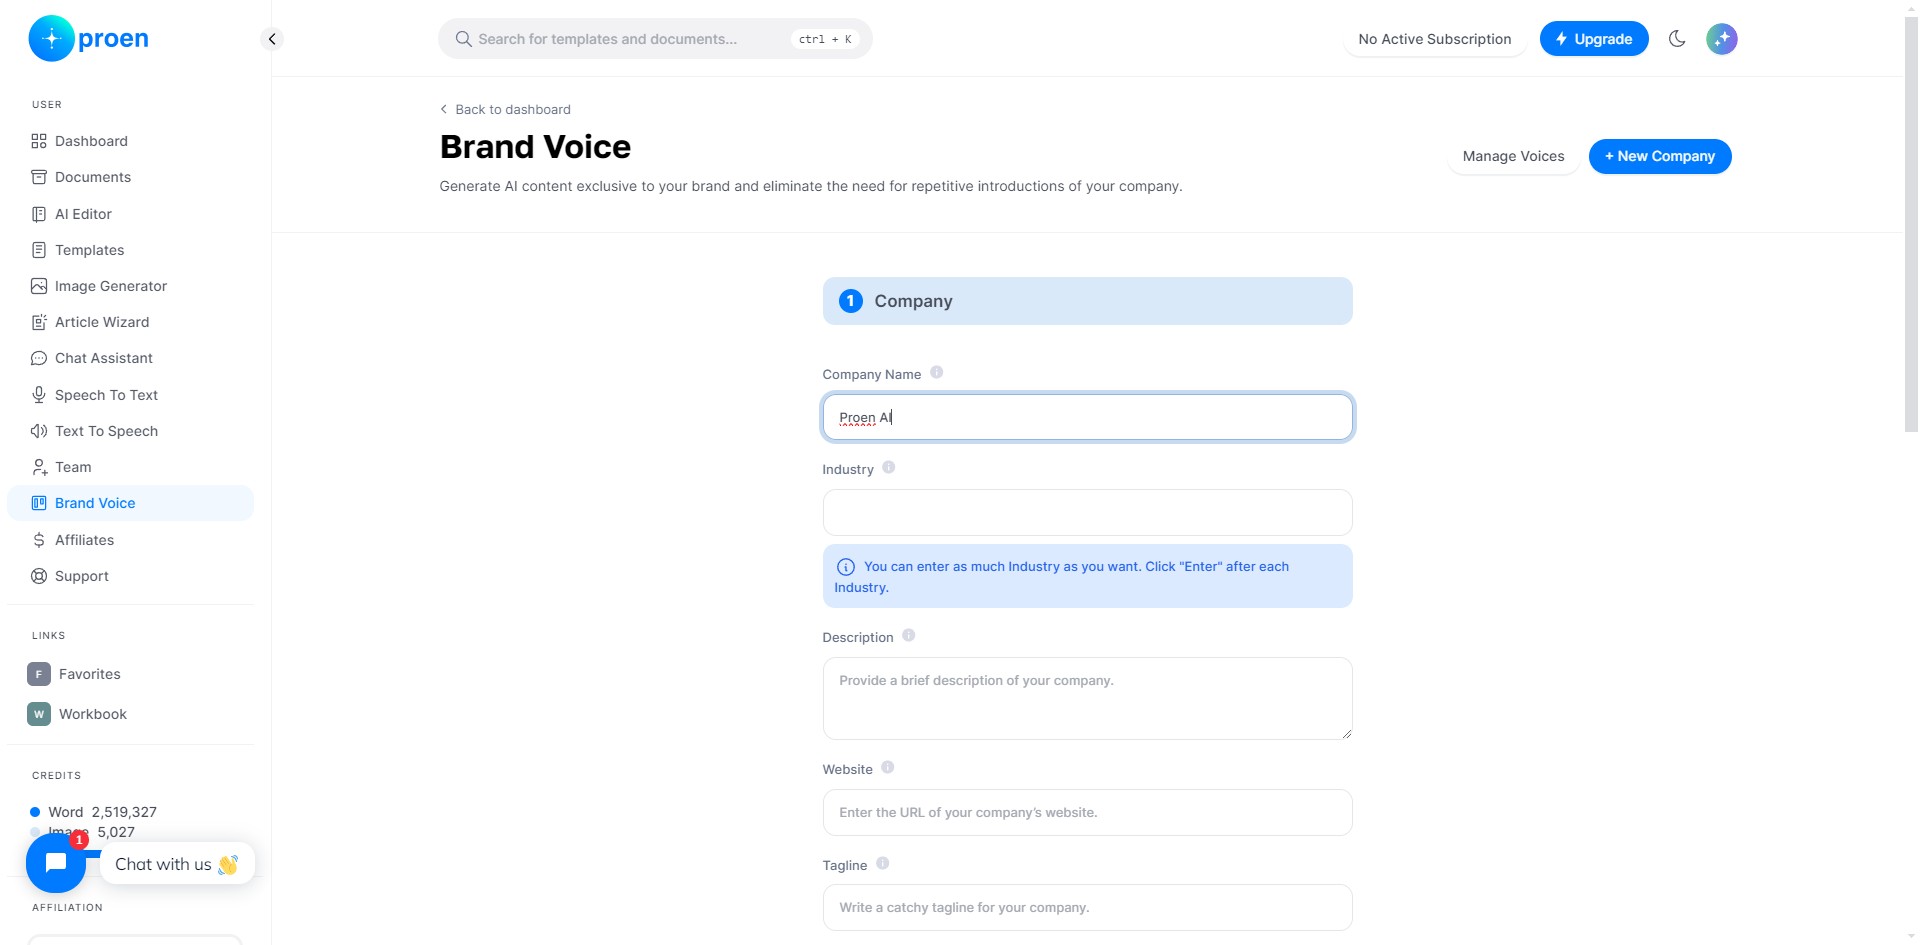Click the Documents archive icon
Screen dimensions: 1920x945
click(x=39, y=177)
